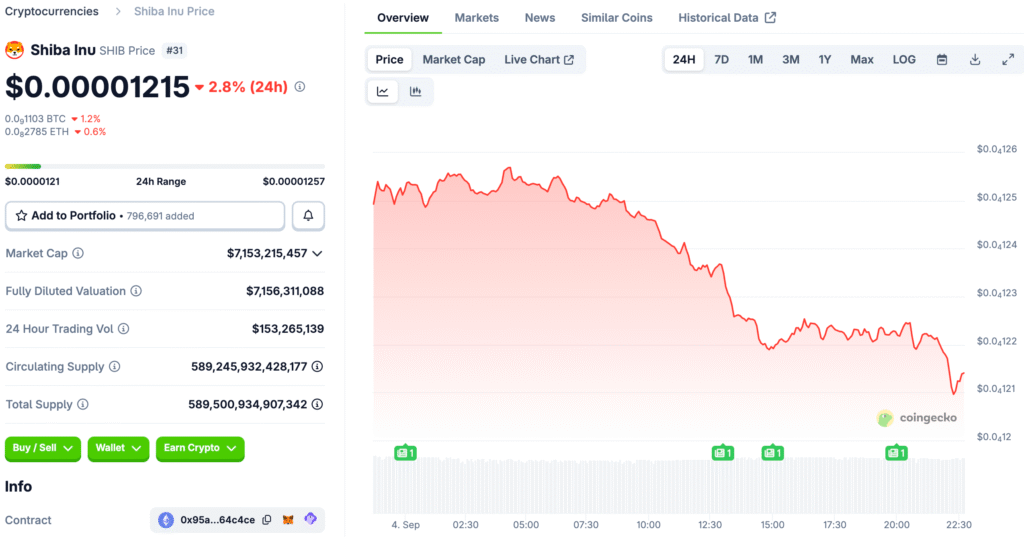Open Earn Crypto dropdown
This screenshot has height=537, width=1024.
[x=200, y=448]
